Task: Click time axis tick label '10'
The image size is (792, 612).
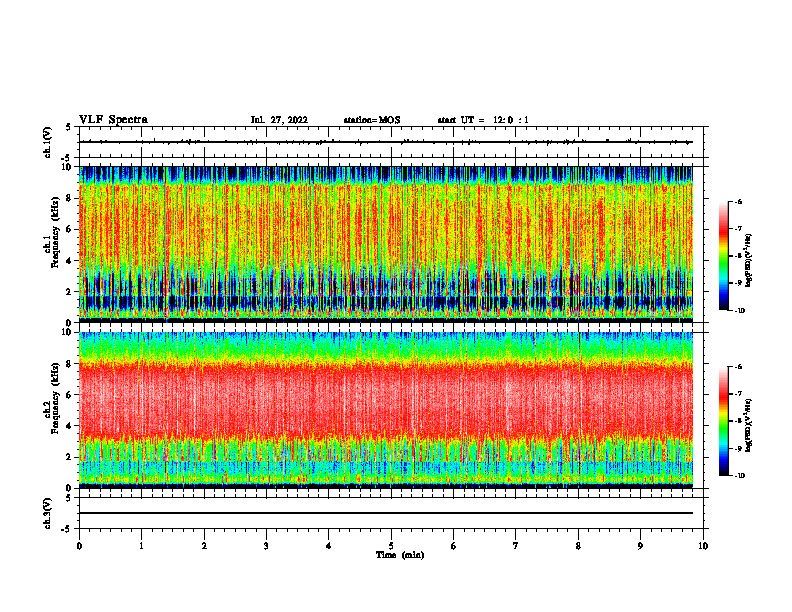Action: (703, 546)
